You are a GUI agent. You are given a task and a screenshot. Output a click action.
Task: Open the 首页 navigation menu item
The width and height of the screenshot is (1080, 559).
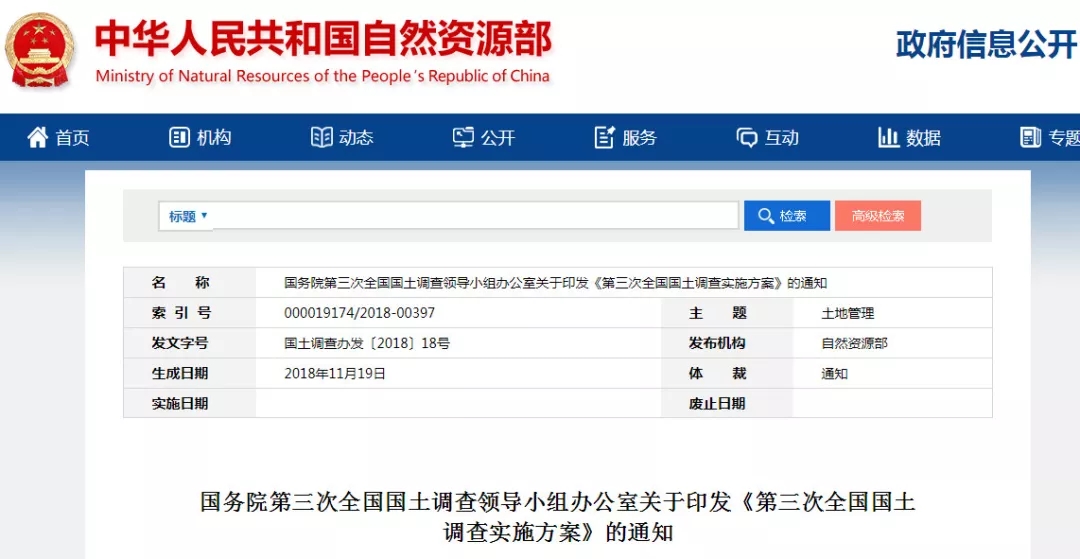pos(72,138)
